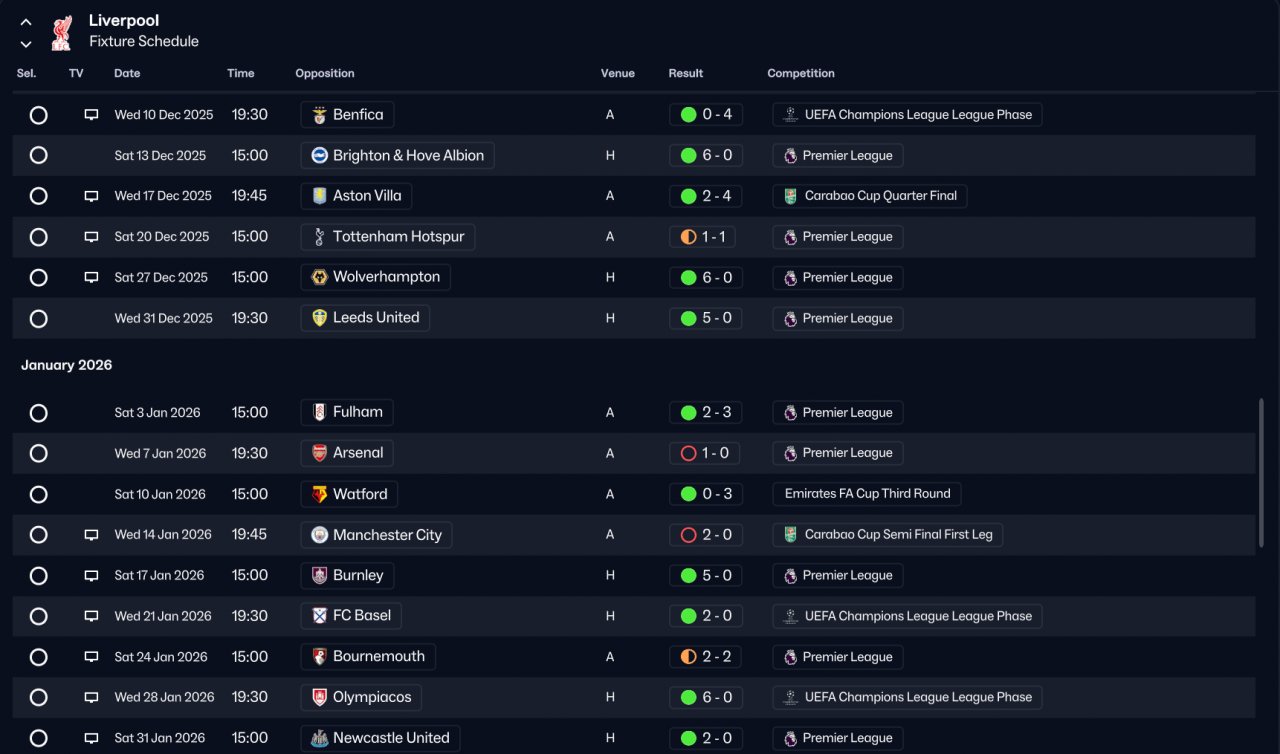Click the Watford club badge
Viewport: 1280px width, 754px height.
pyautogui.click(x=319, y=494)
